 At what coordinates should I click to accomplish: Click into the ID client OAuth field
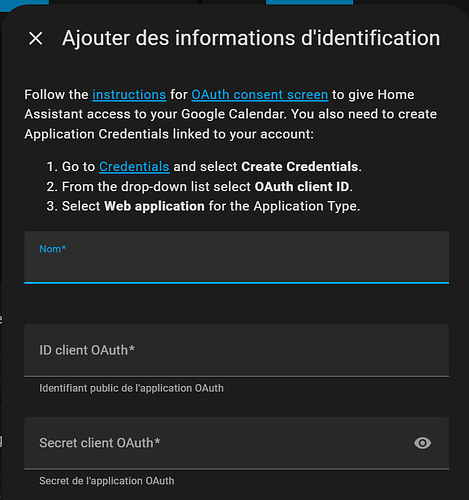pos(237,350)
